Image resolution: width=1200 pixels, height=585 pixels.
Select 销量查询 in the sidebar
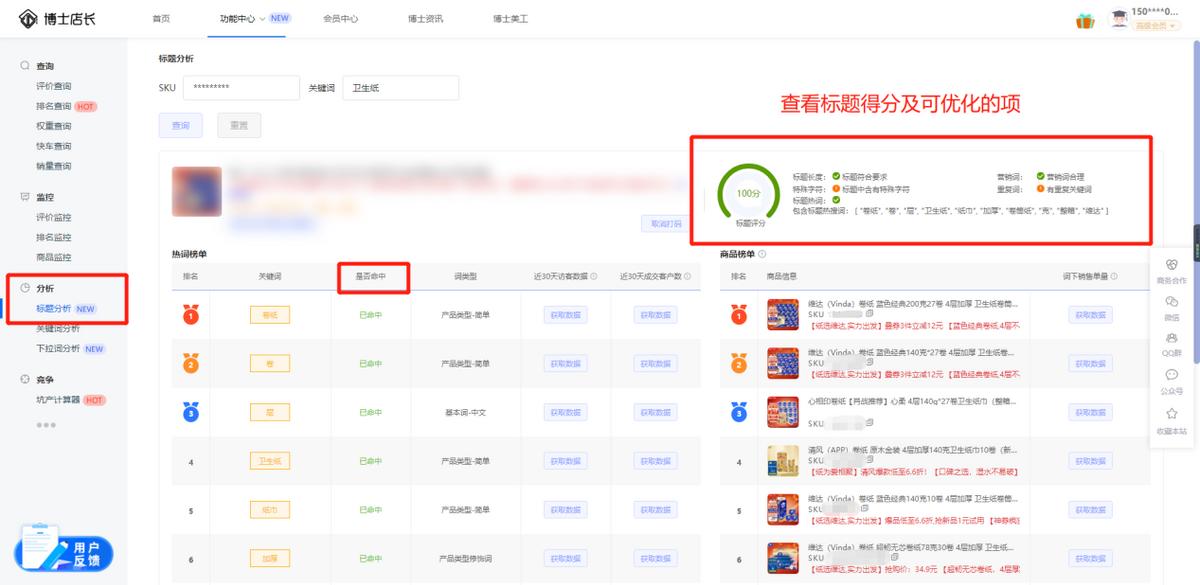click(54, 166)
